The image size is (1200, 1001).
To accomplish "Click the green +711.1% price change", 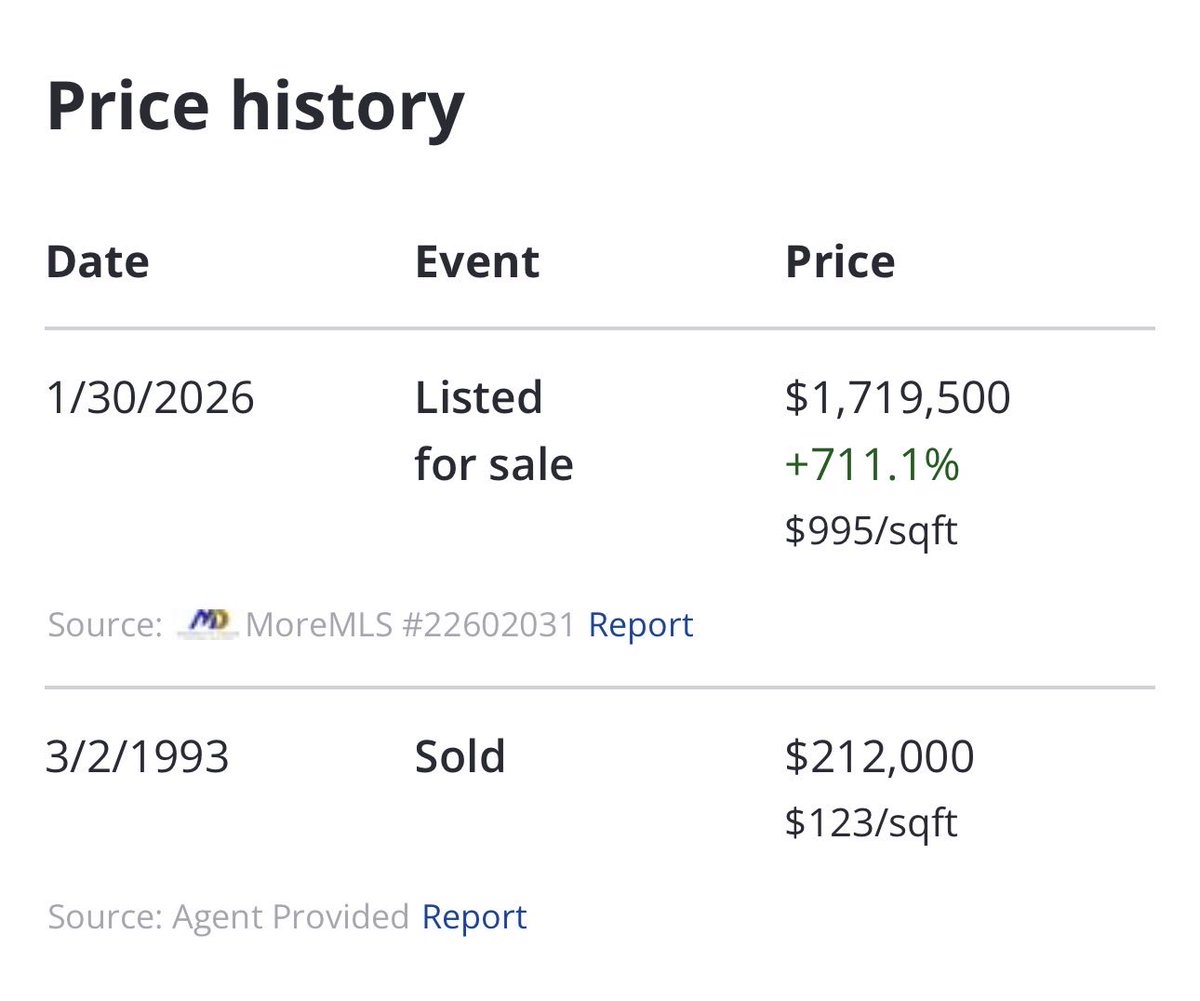I will pos(872,465).
